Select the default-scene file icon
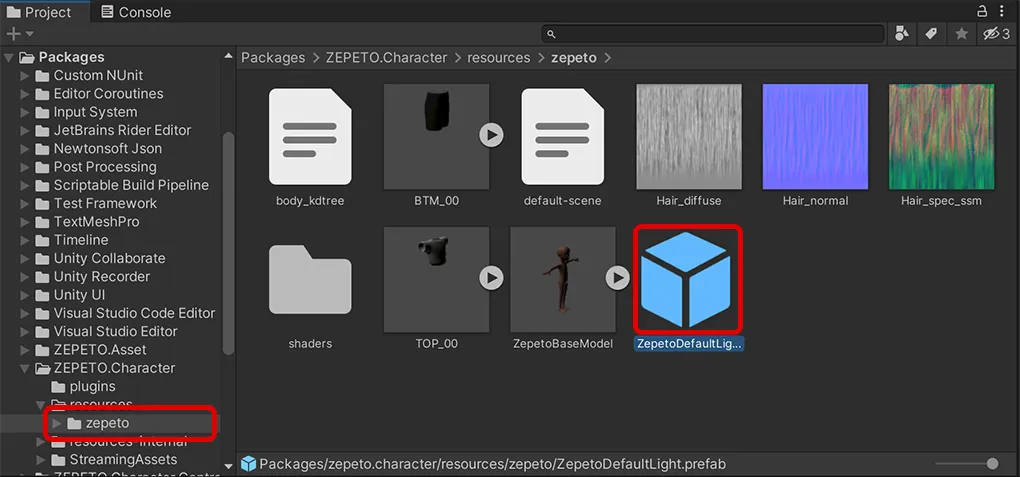Viewport: 1020px width, 477px height. pyautogui.click(x=563, y=137)
